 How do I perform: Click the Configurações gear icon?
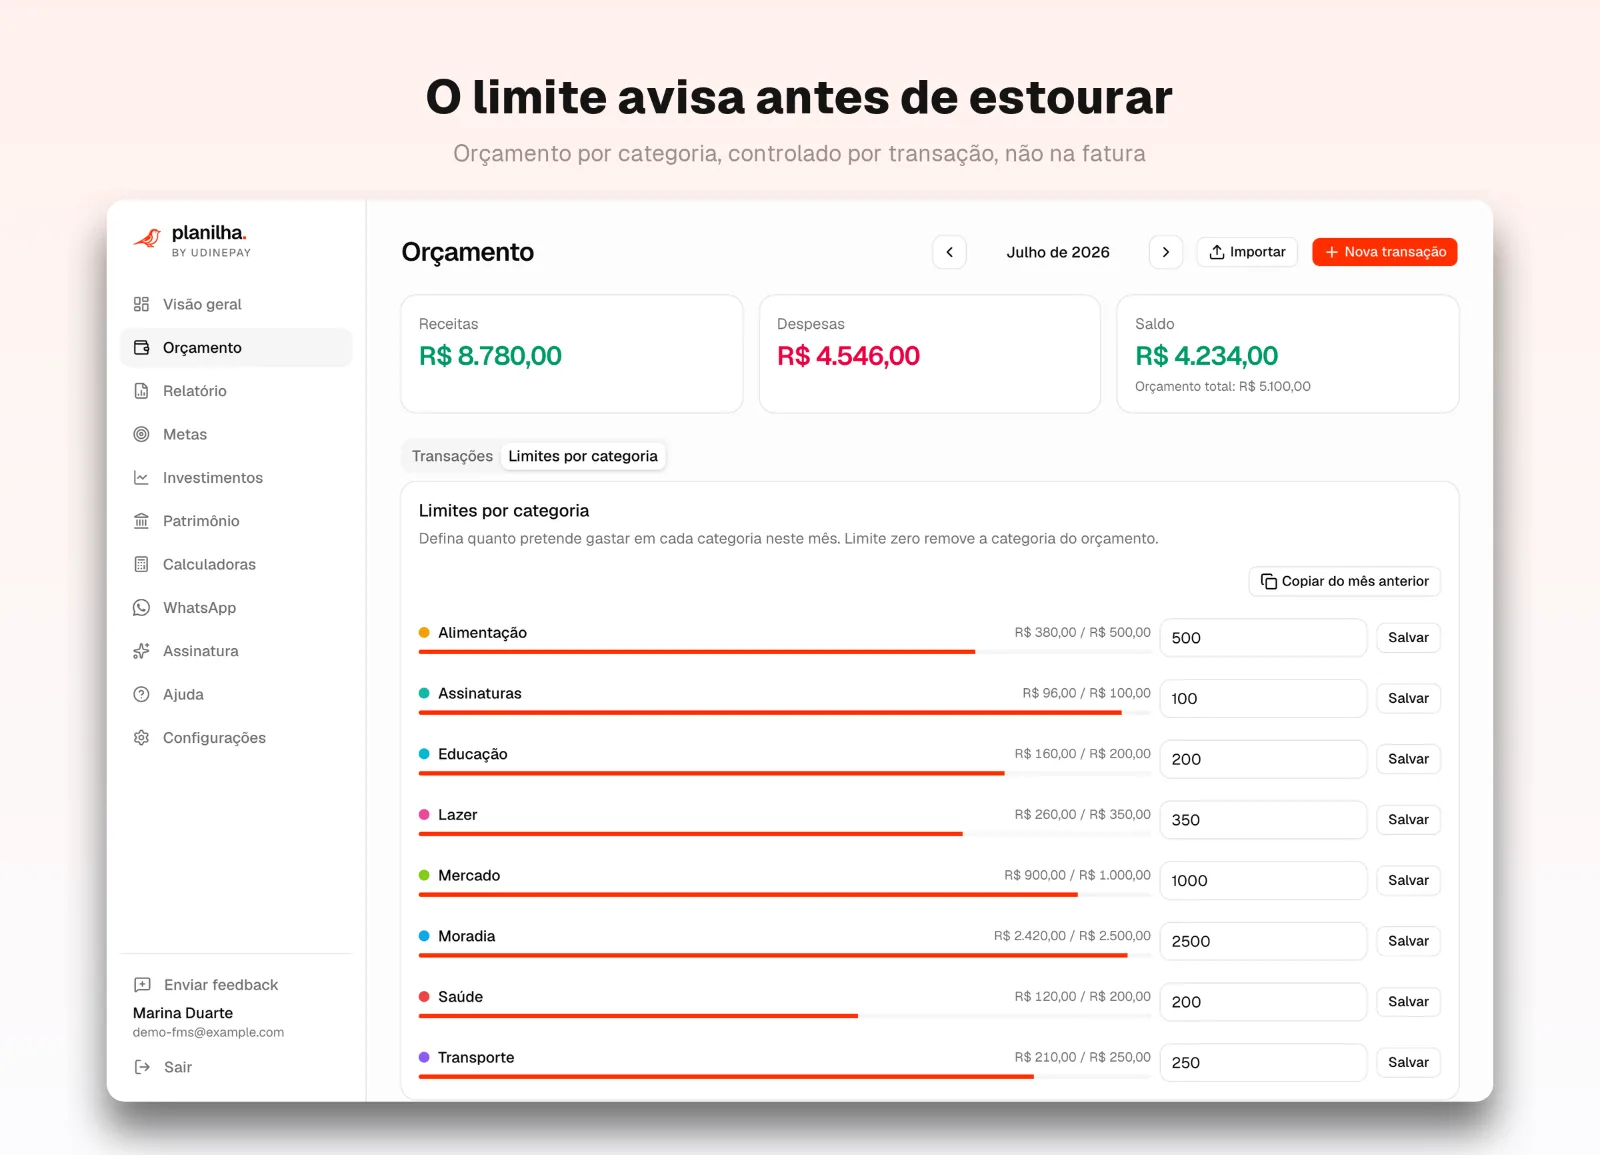[x=142, y=737]
